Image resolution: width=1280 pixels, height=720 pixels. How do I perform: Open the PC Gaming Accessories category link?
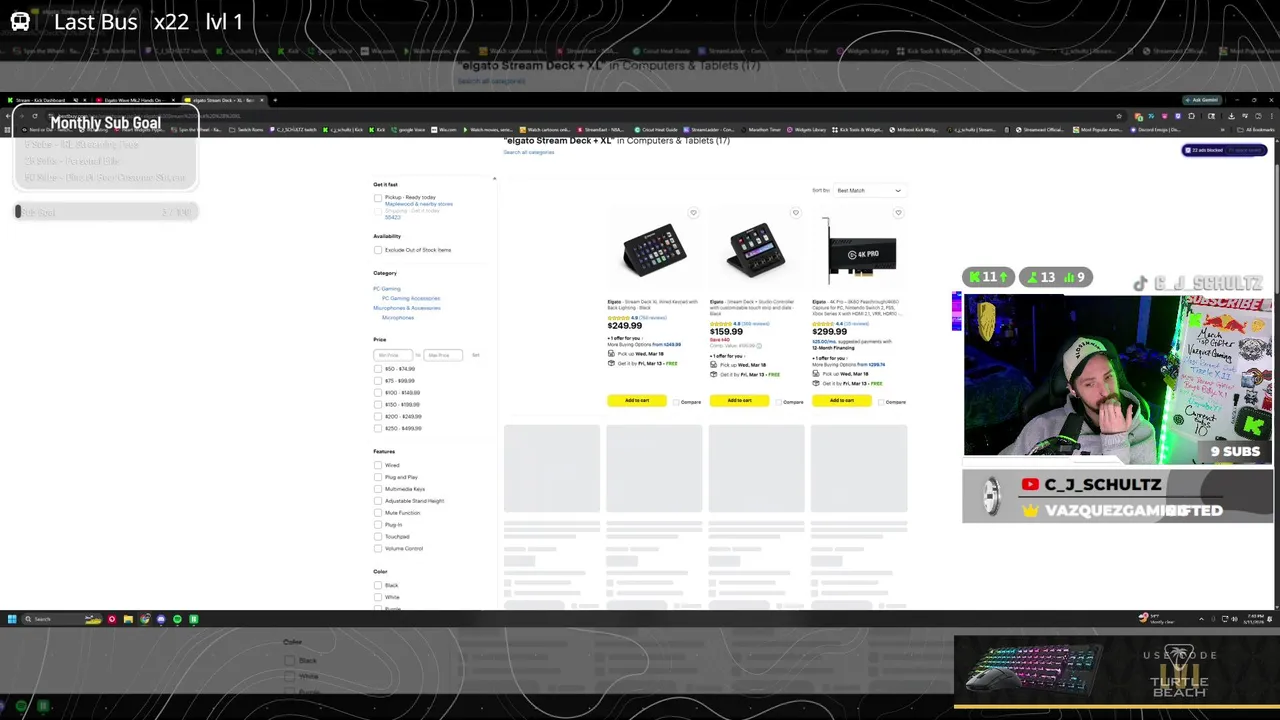tap(411, 298)
